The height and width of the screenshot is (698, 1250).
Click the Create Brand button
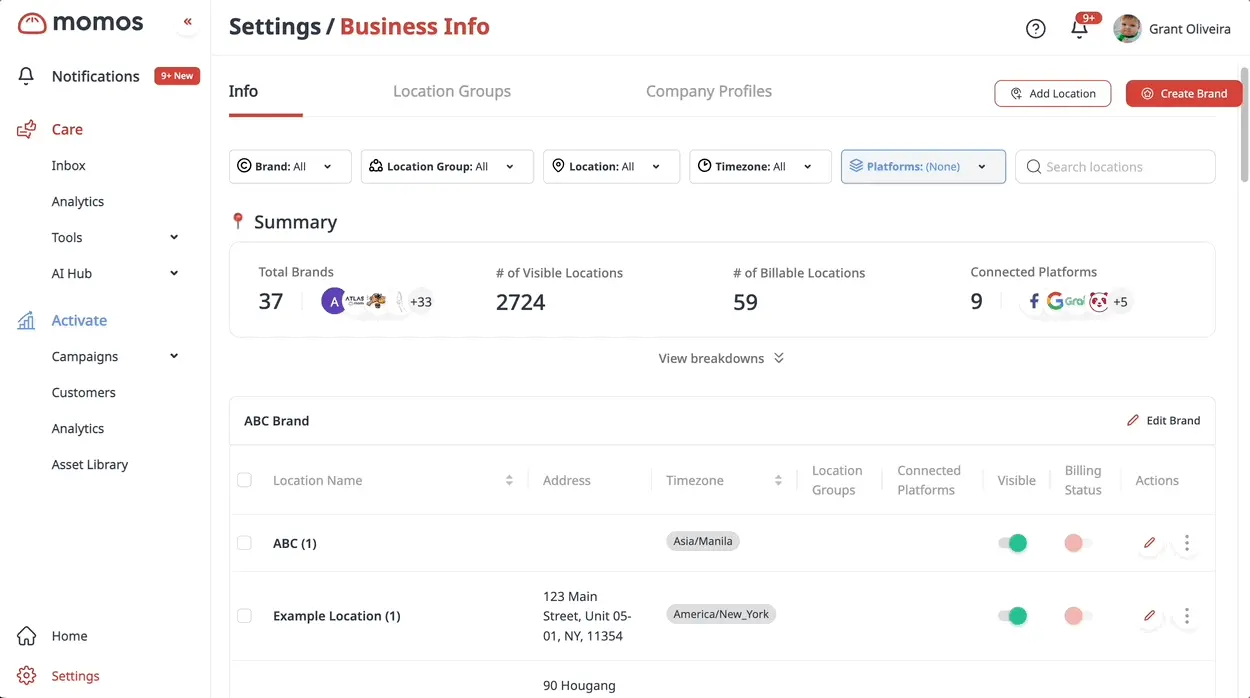point(1184,94)
